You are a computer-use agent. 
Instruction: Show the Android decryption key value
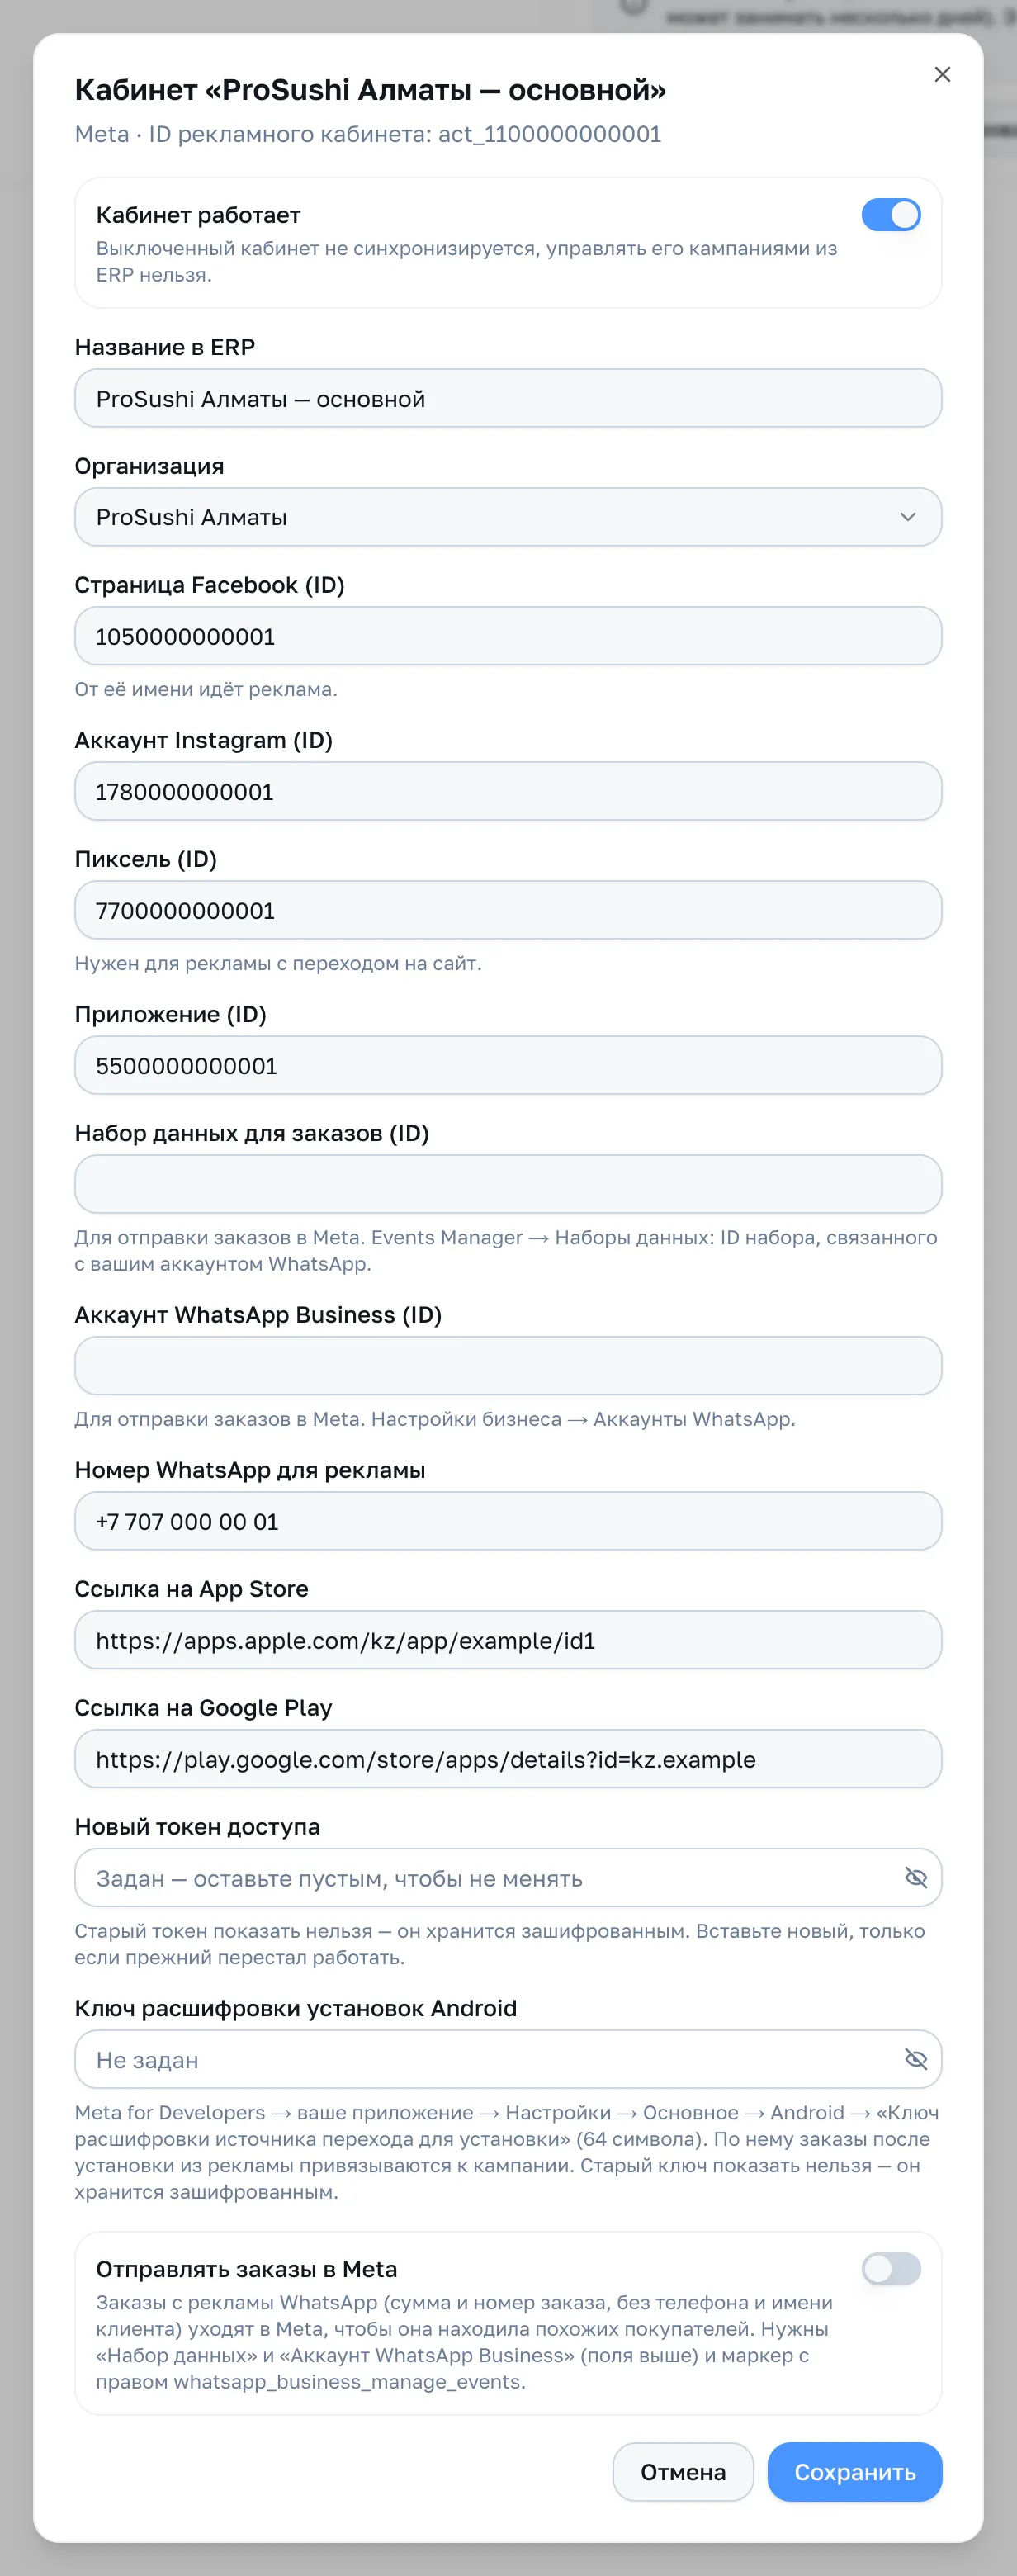pos(915,2059)
